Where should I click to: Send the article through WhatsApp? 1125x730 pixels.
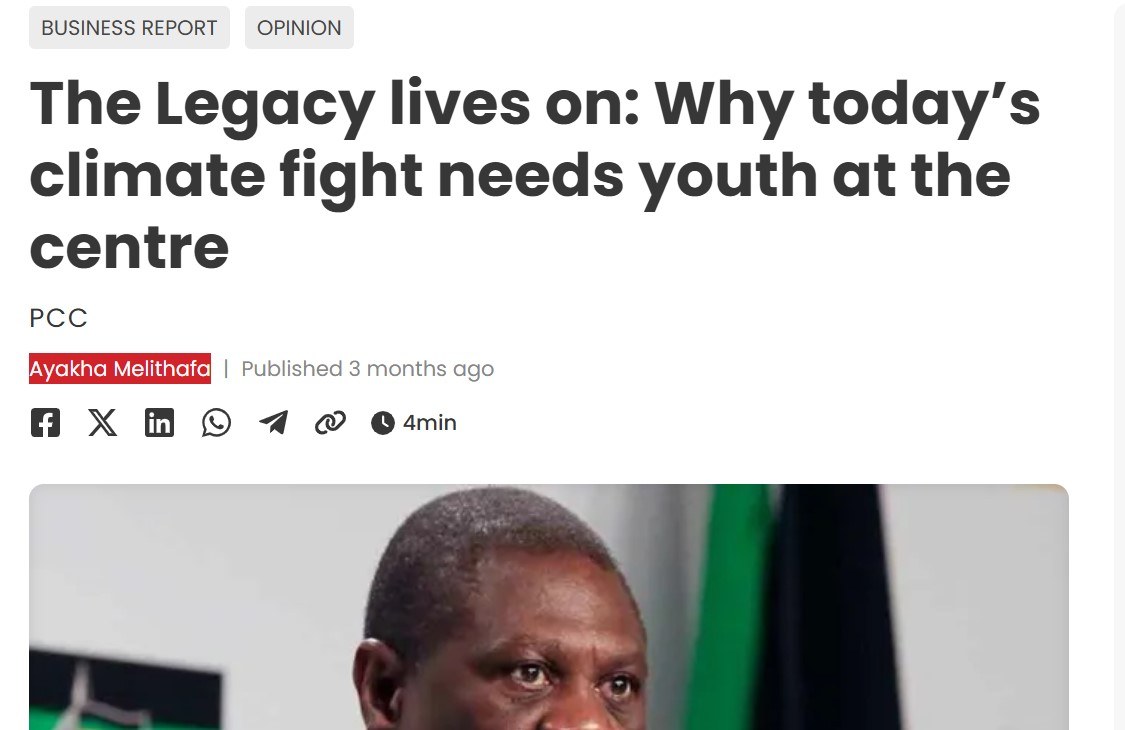pyautogui.click(x=216, y=423)
